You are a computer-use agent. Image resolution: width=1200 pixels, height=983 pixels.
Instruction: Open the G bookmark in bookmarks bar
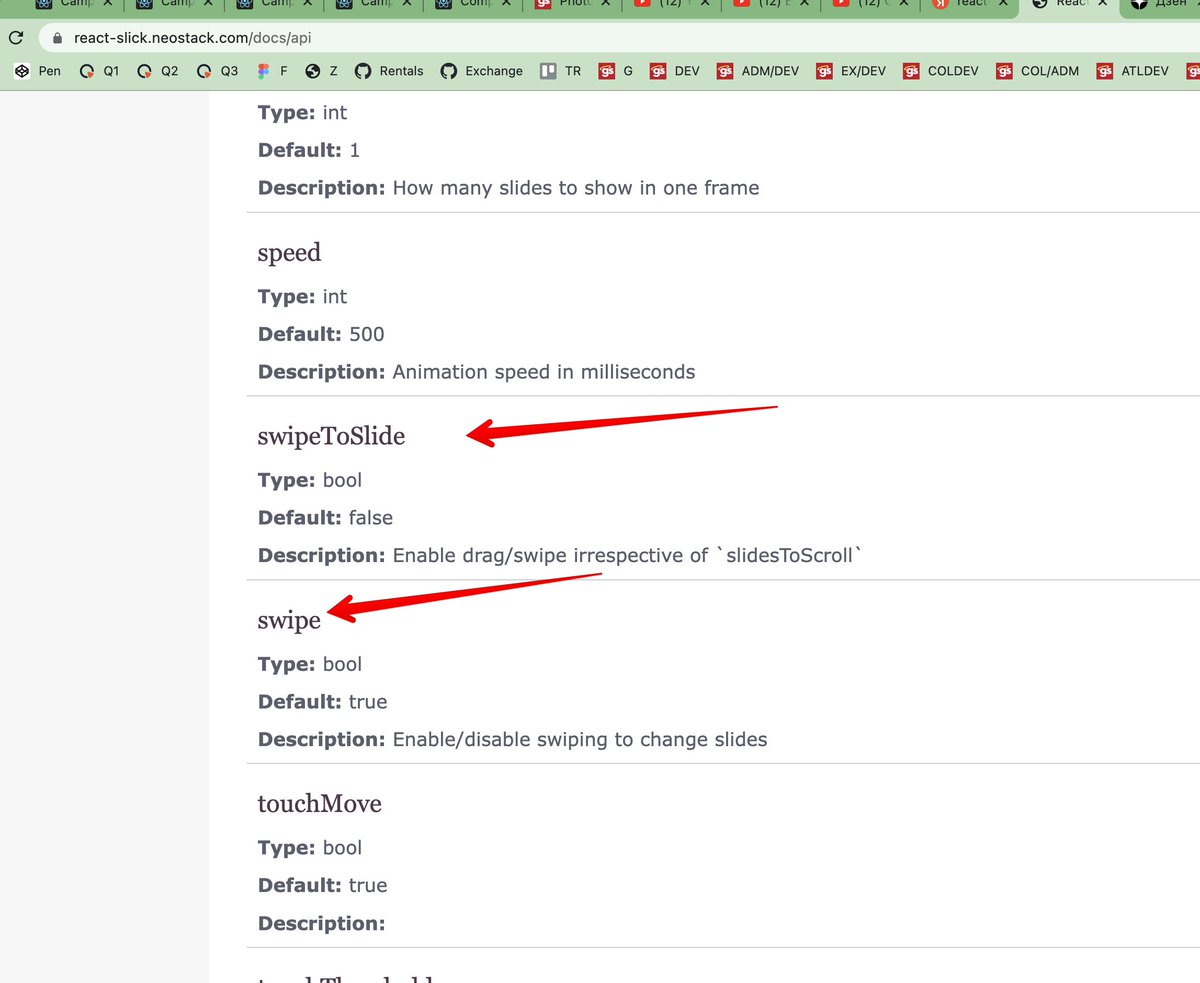click(616, 71)
